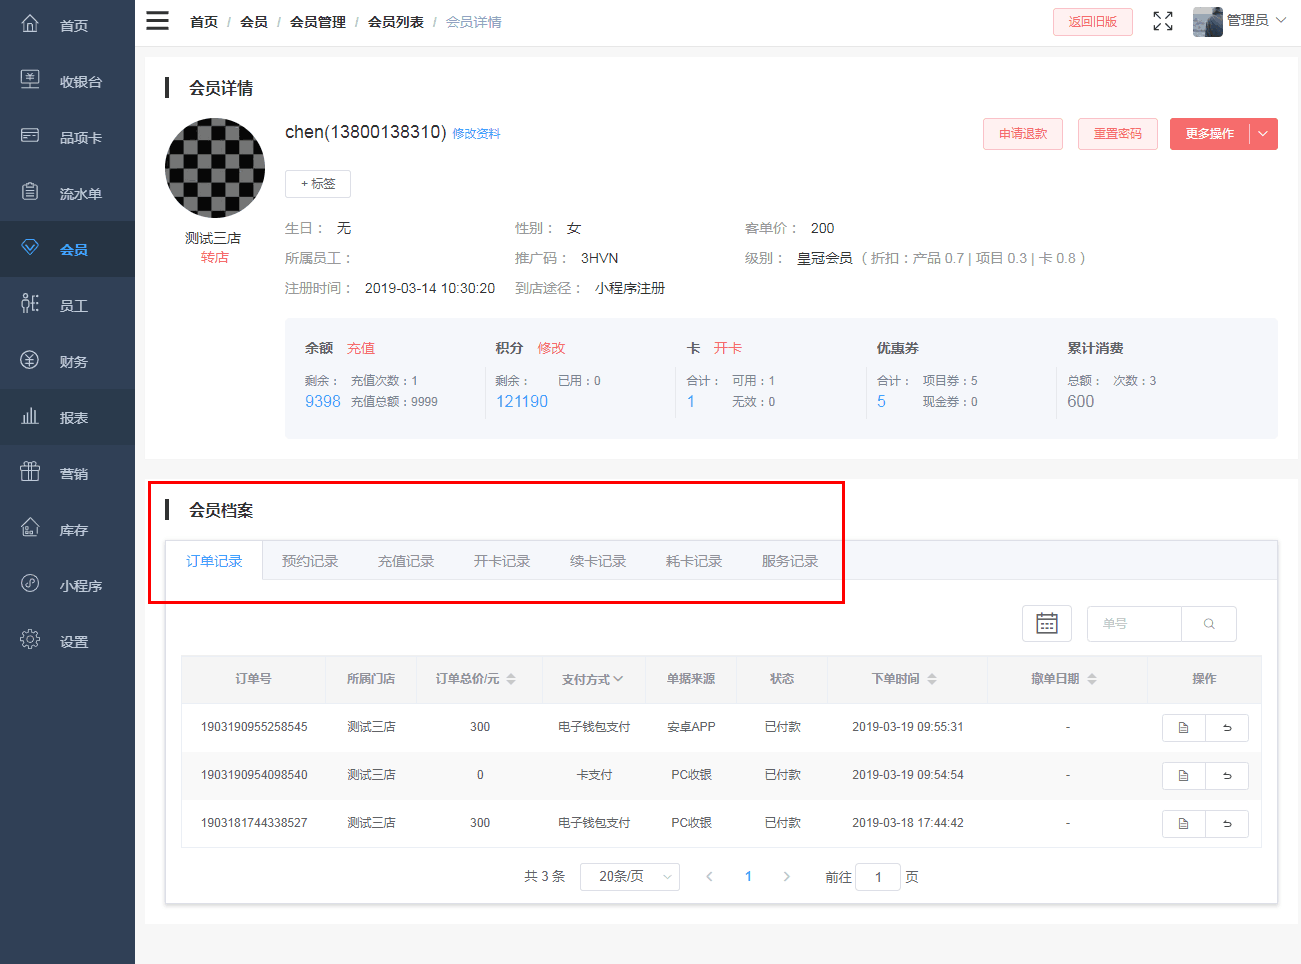Go to 会员管理 breadcrumb
1301x964 pixels.
pos(318,22)
